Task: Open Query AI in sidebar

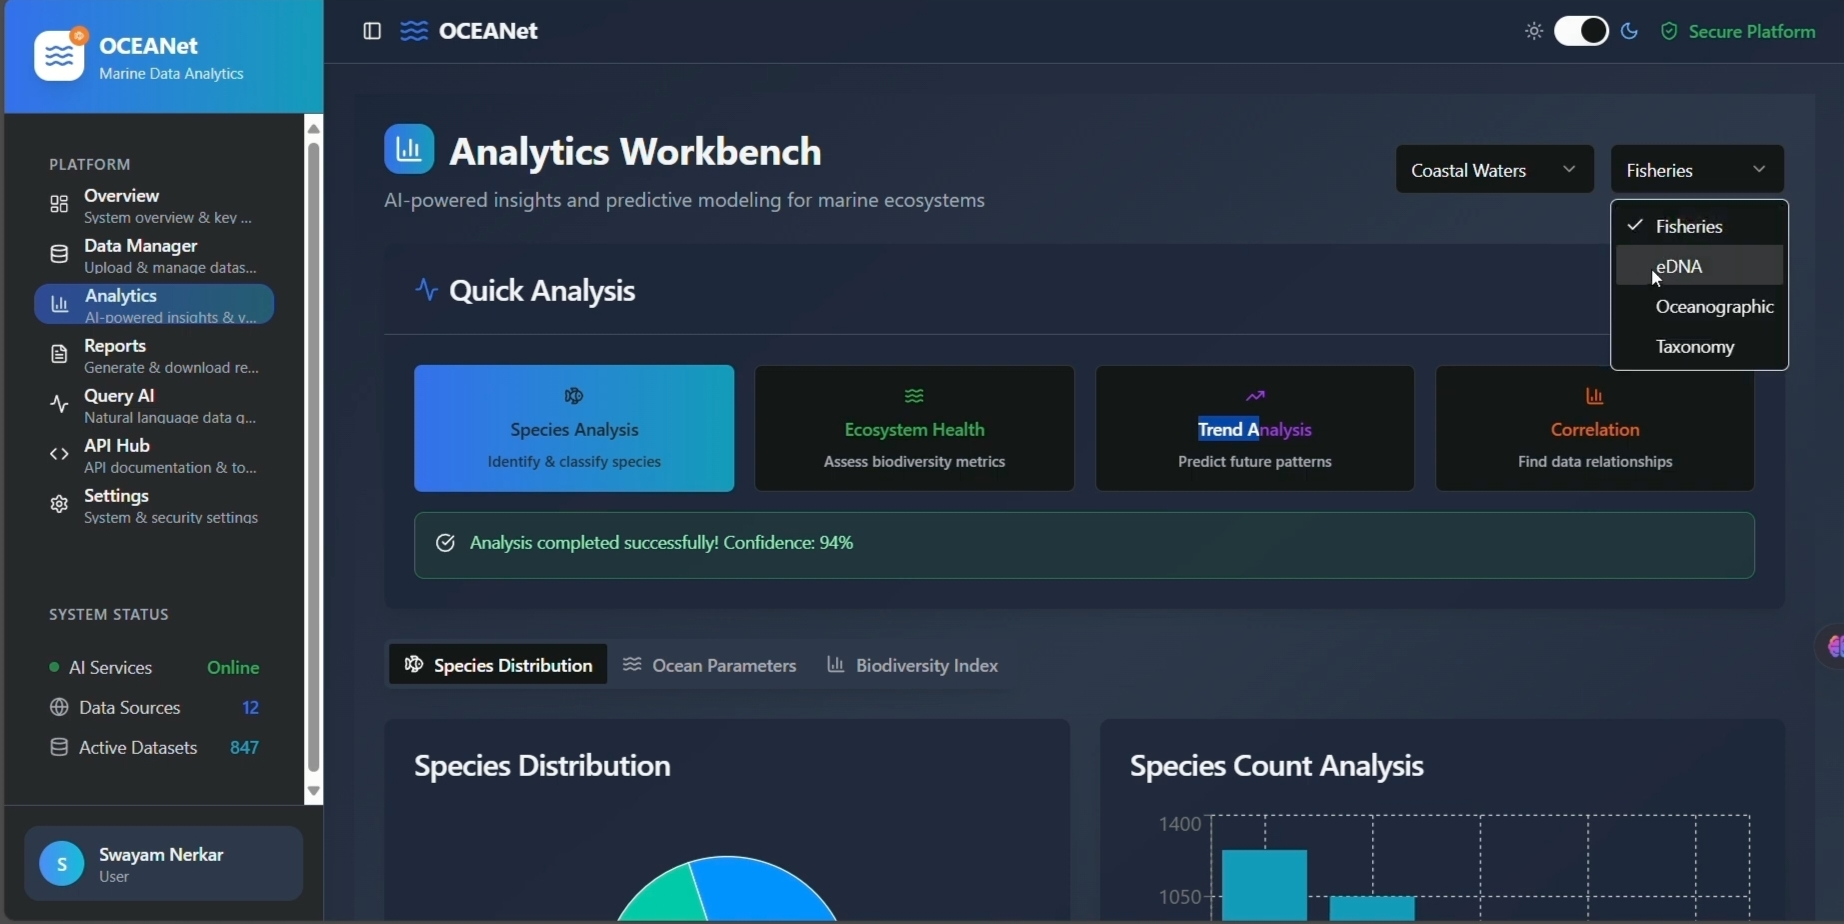Action: tap(154, 405)
